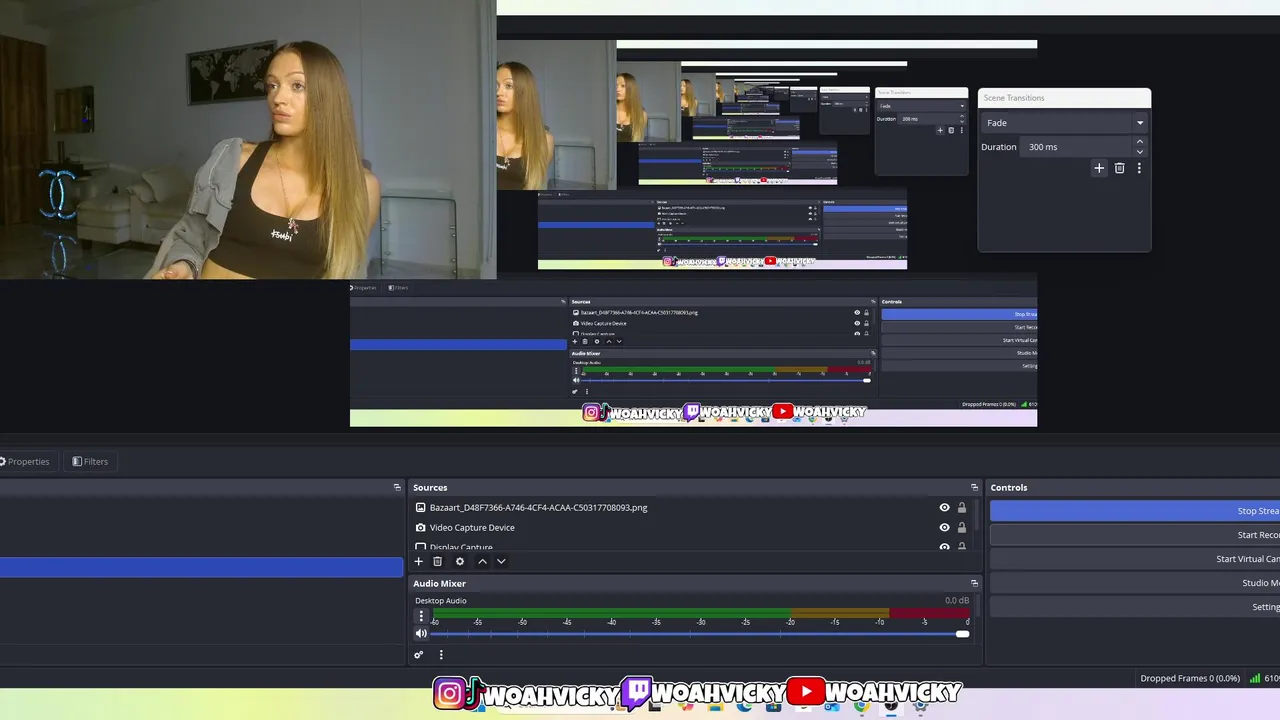Click the Sources panel header
This screenshot has height=720, width=1280.
[694, 487]
